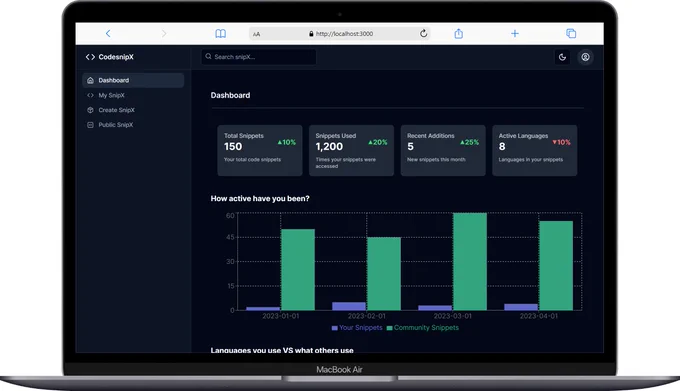
Task: Click the search magnifier icon
Action: (209, 56)
